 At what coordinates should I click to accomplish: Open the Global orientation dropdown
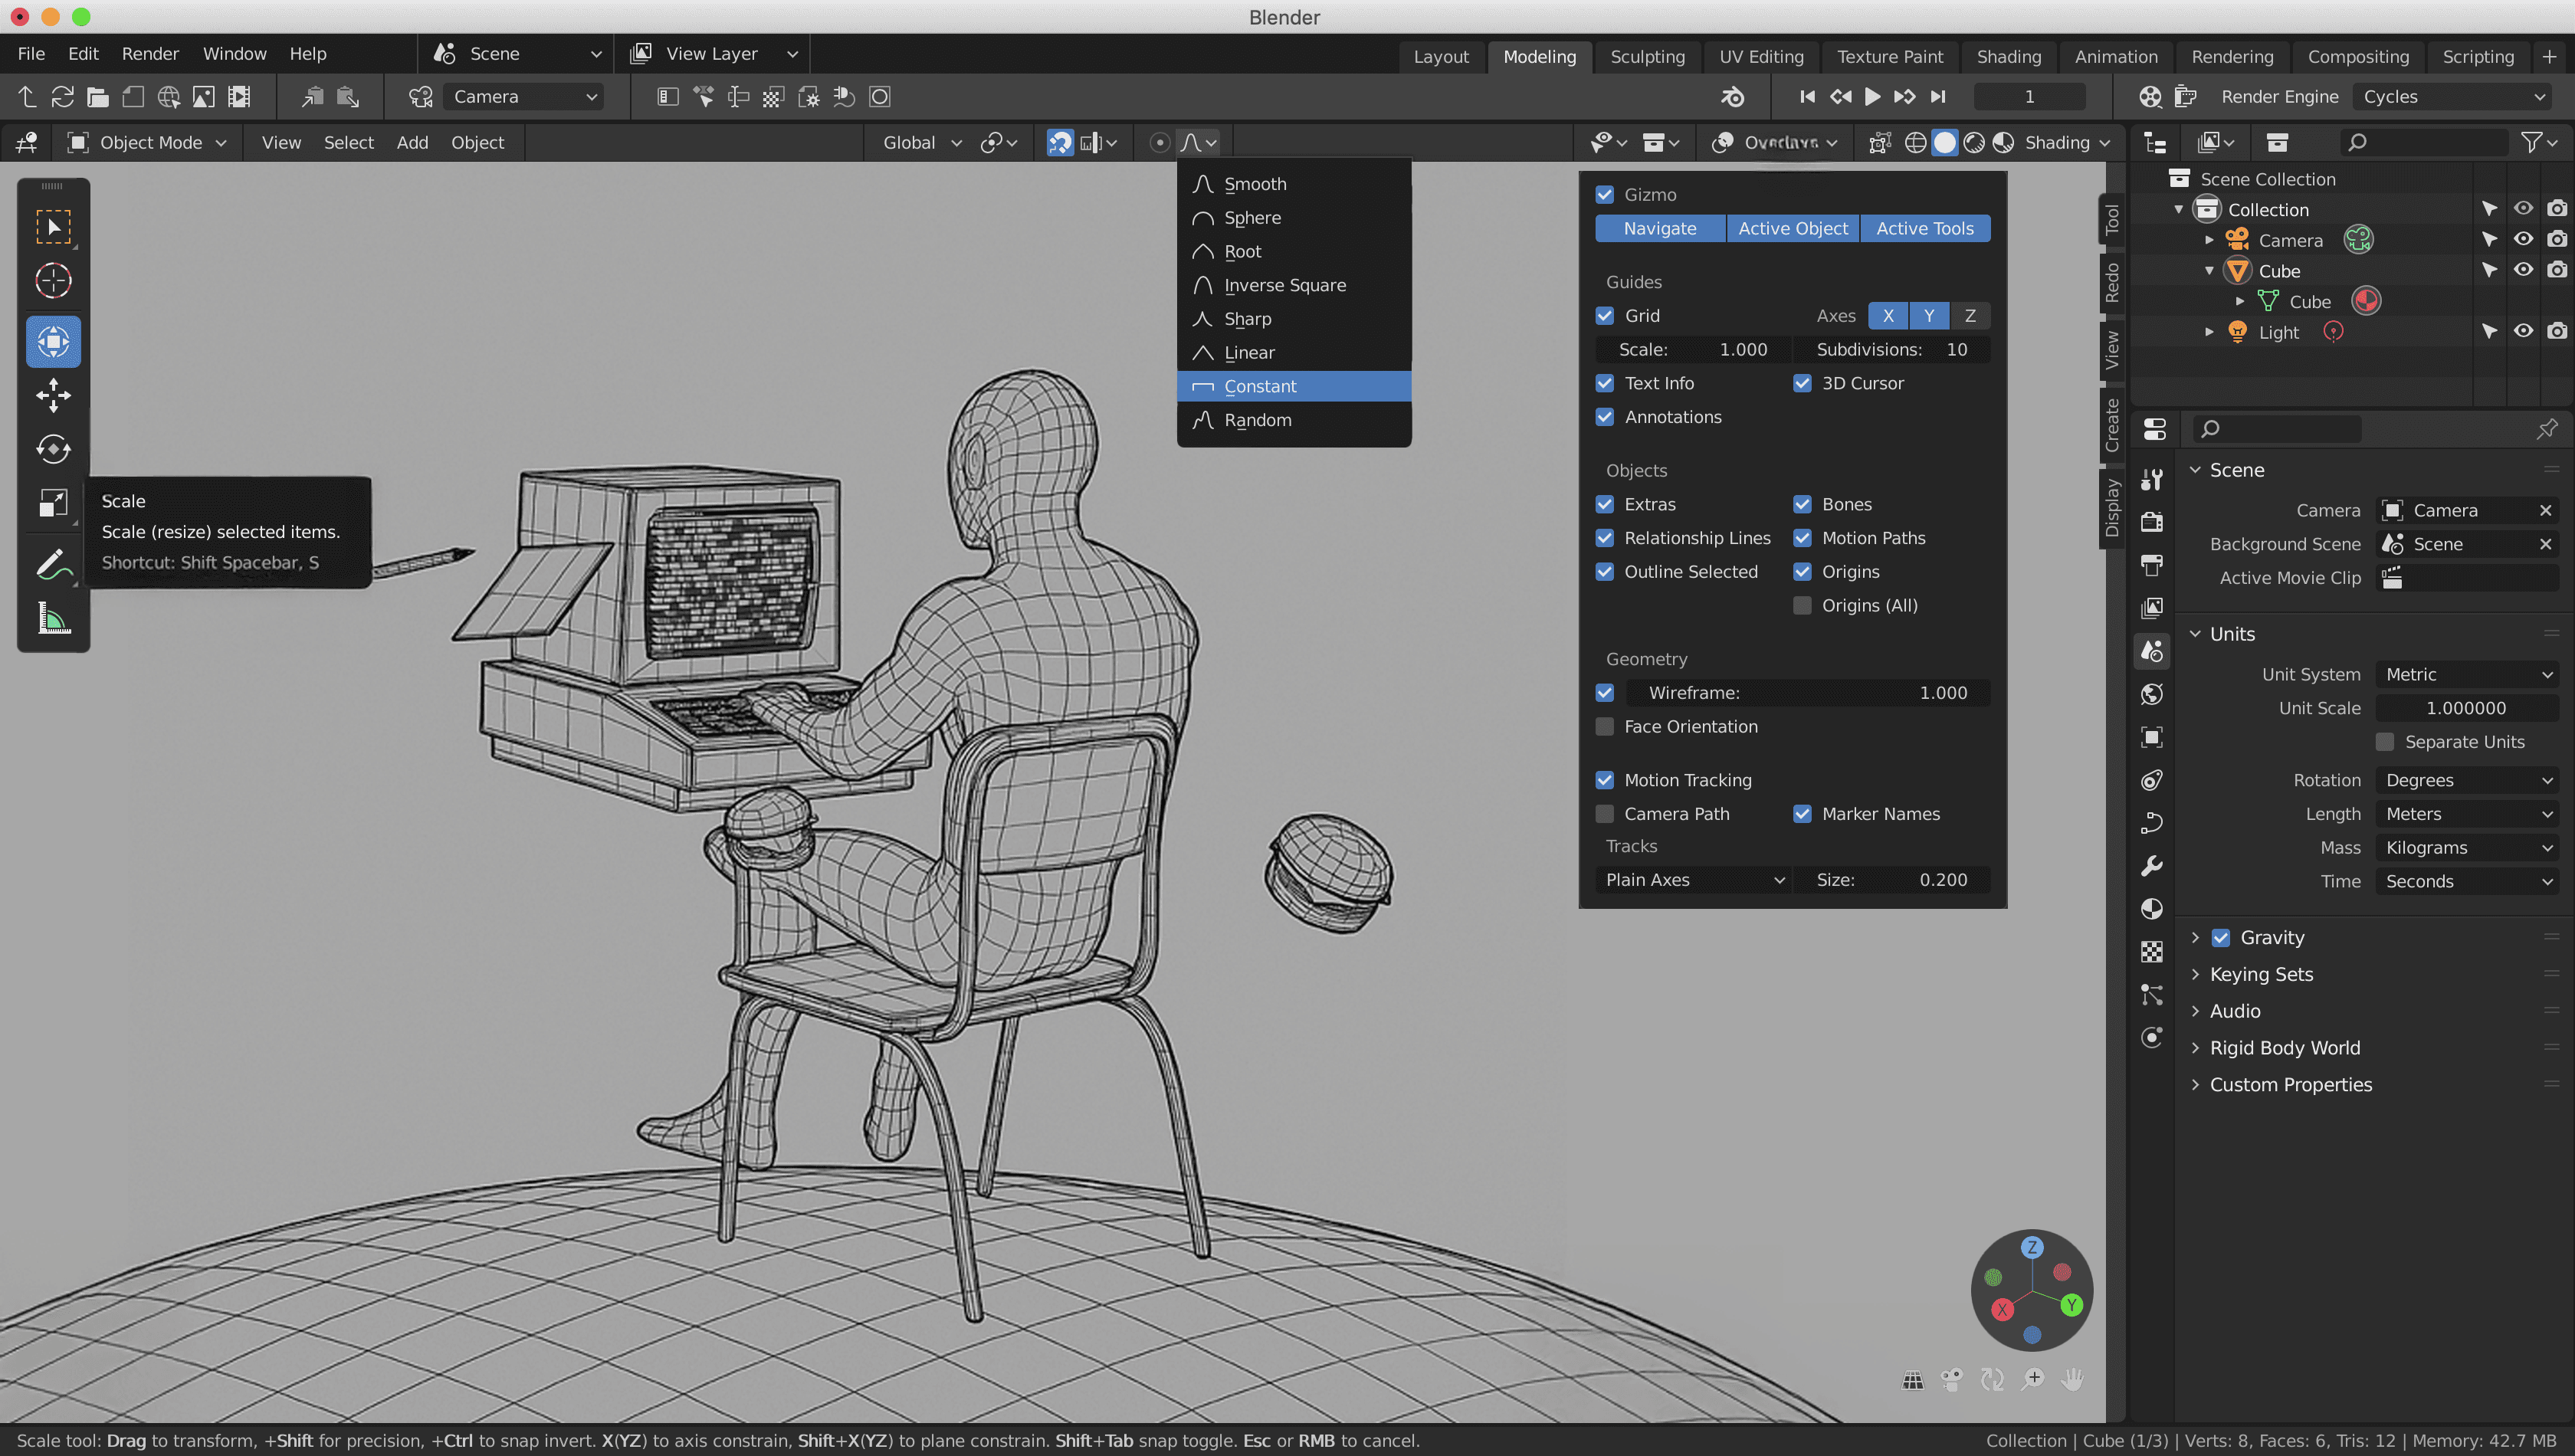(x=921, y=143)
